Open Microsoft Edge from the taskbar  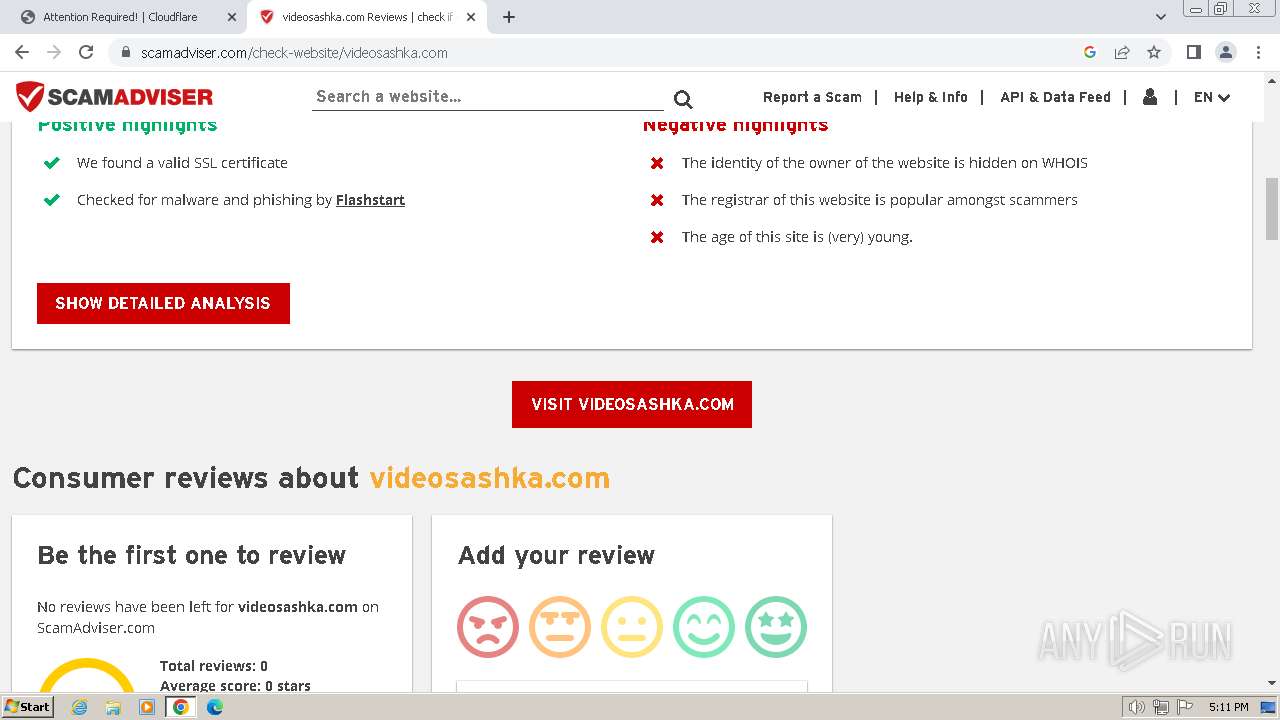click(215, 707)
